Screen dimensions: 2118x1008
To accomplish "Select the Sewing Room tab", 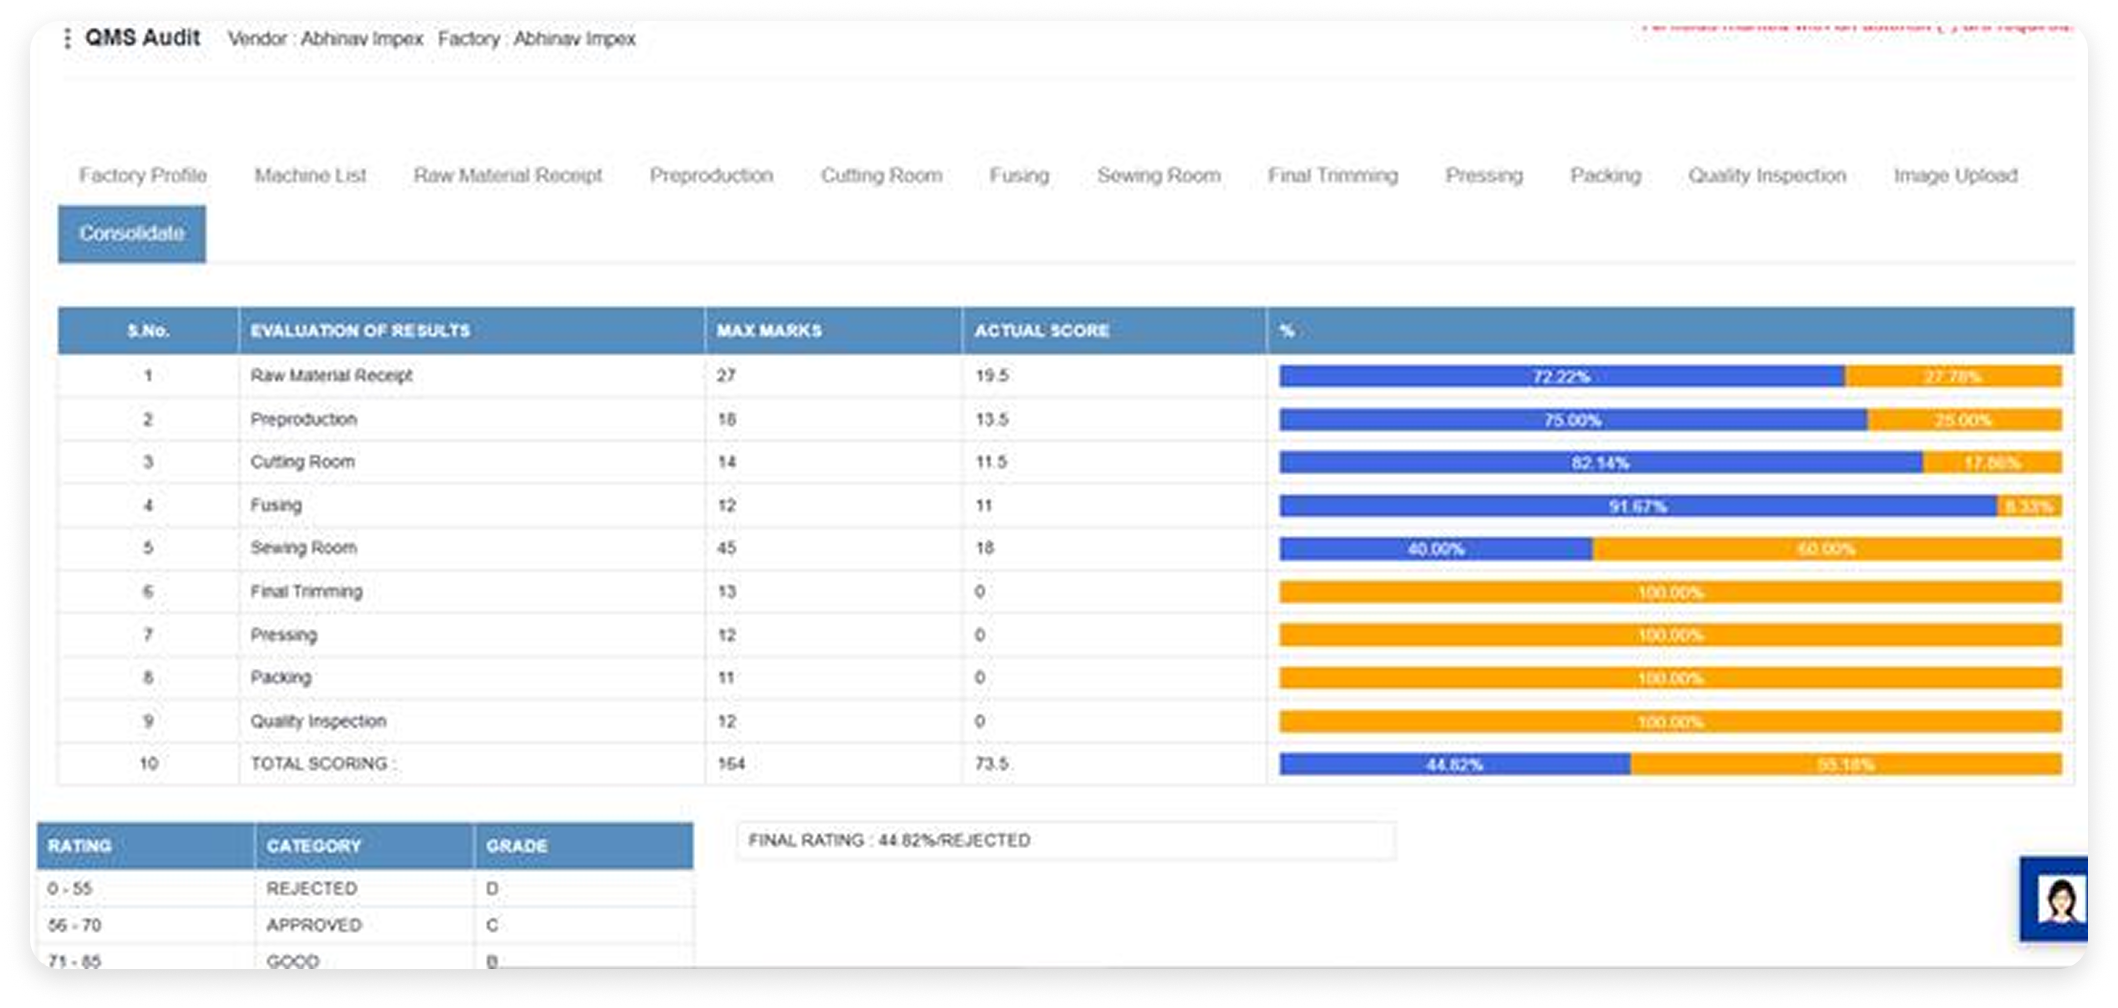I will tap(1158, 176).
